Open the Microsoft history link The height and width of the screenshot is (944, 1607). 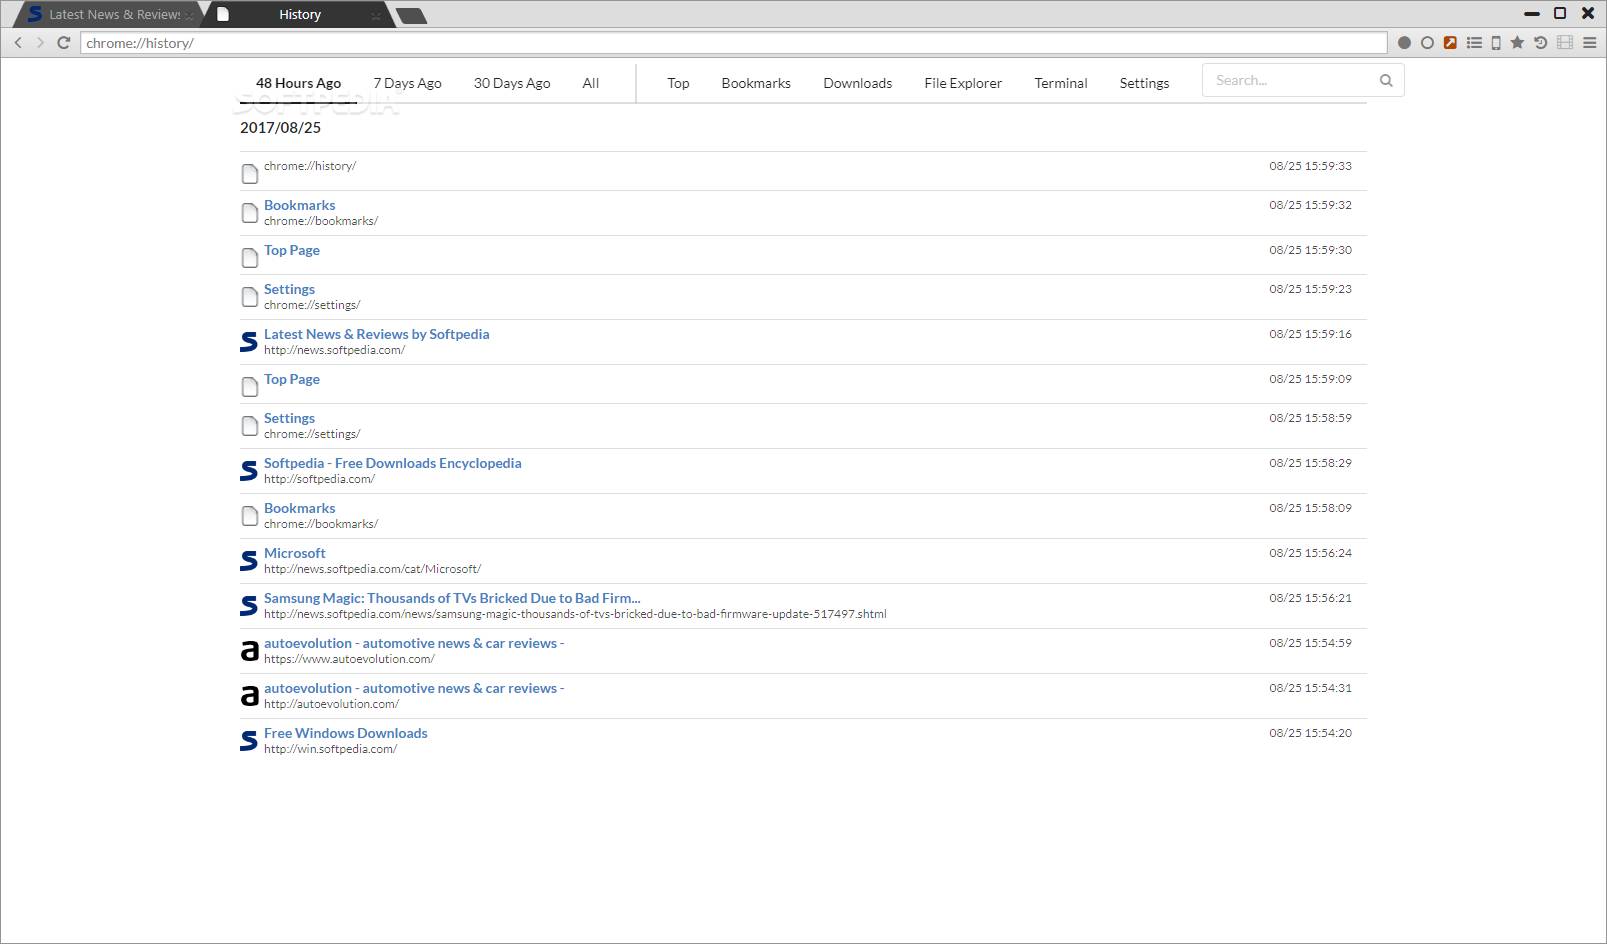294,553
